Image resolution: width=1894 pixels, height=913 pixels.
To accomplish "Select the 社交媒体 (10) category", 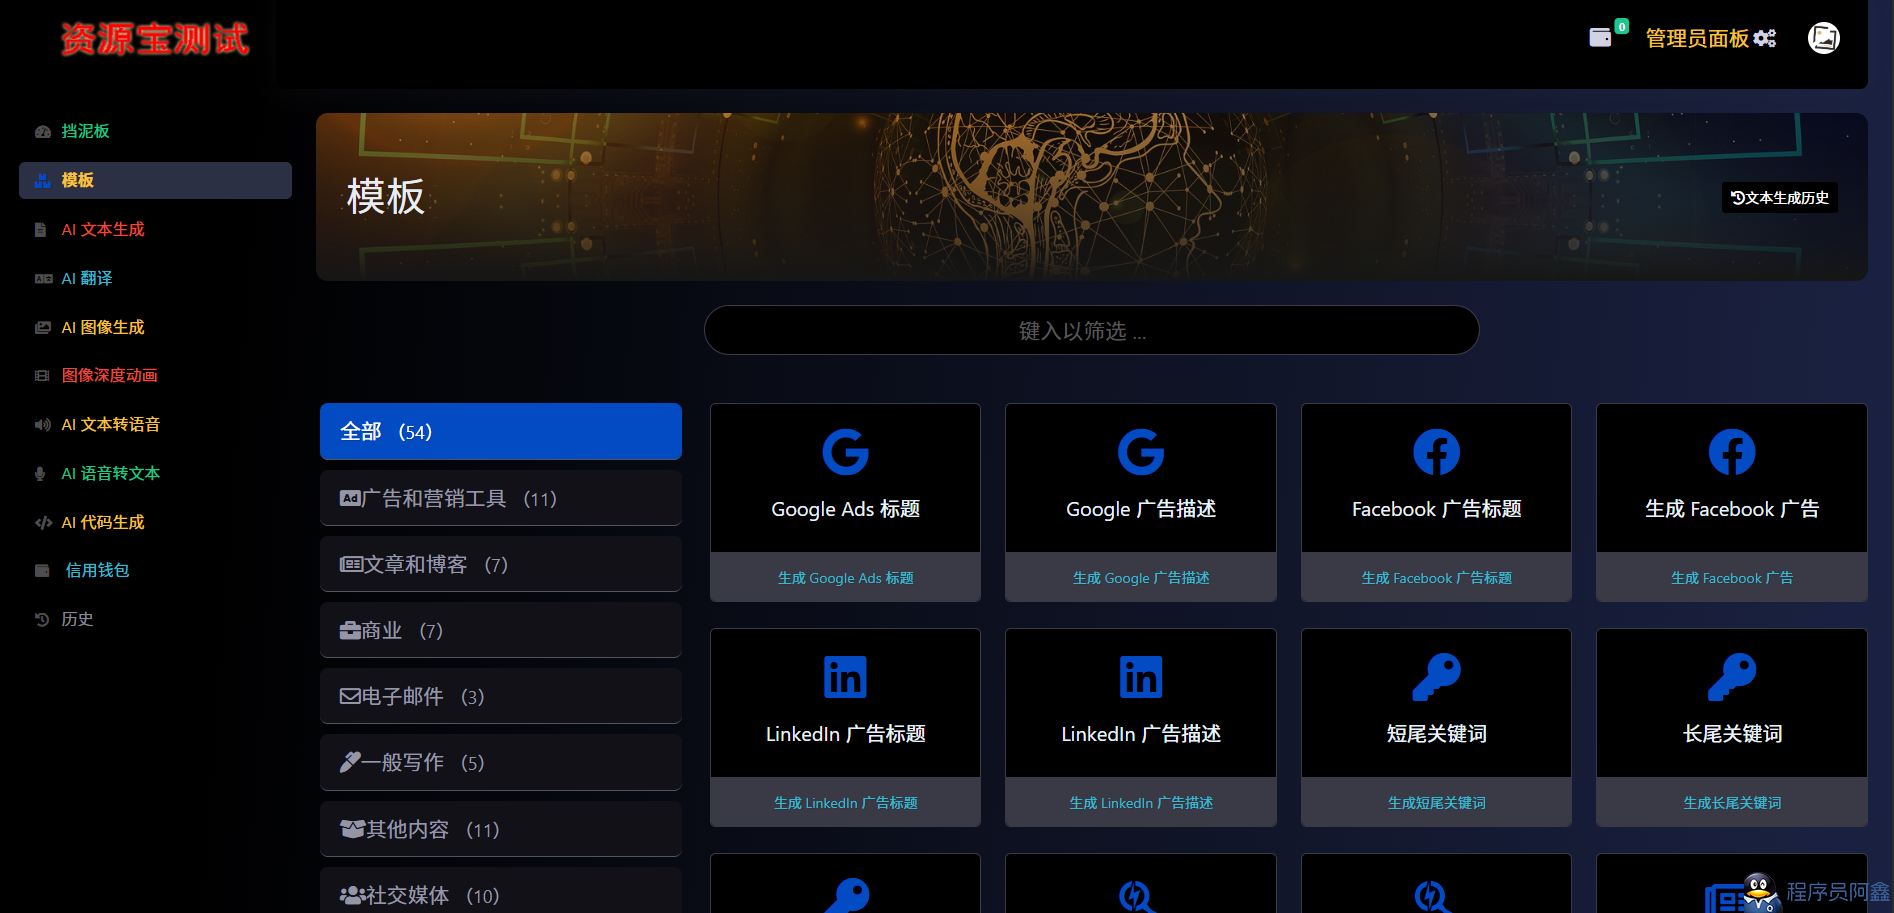I will point(501,891).
